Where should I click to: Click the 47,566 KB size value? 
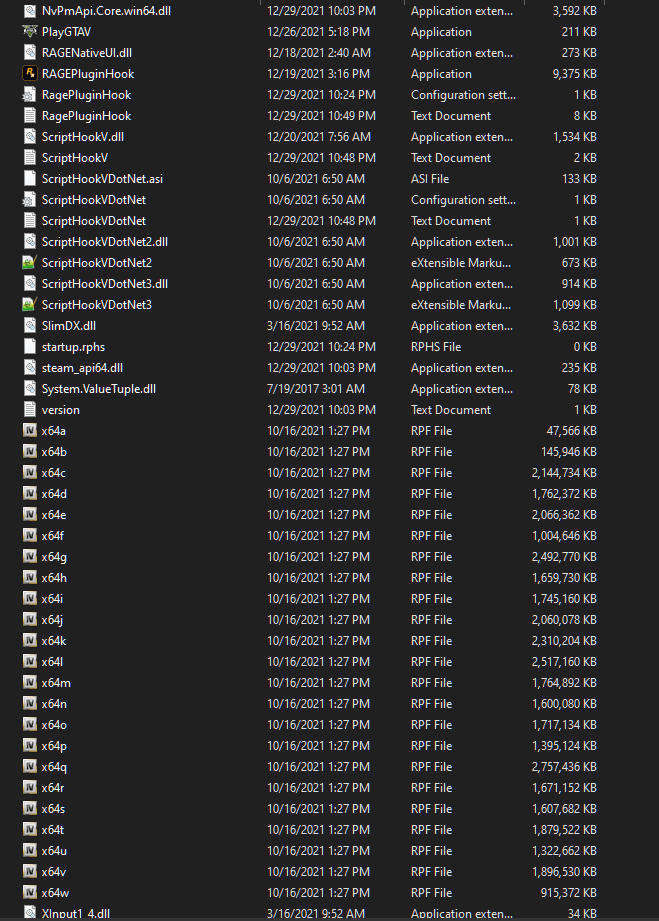point(571,431)
